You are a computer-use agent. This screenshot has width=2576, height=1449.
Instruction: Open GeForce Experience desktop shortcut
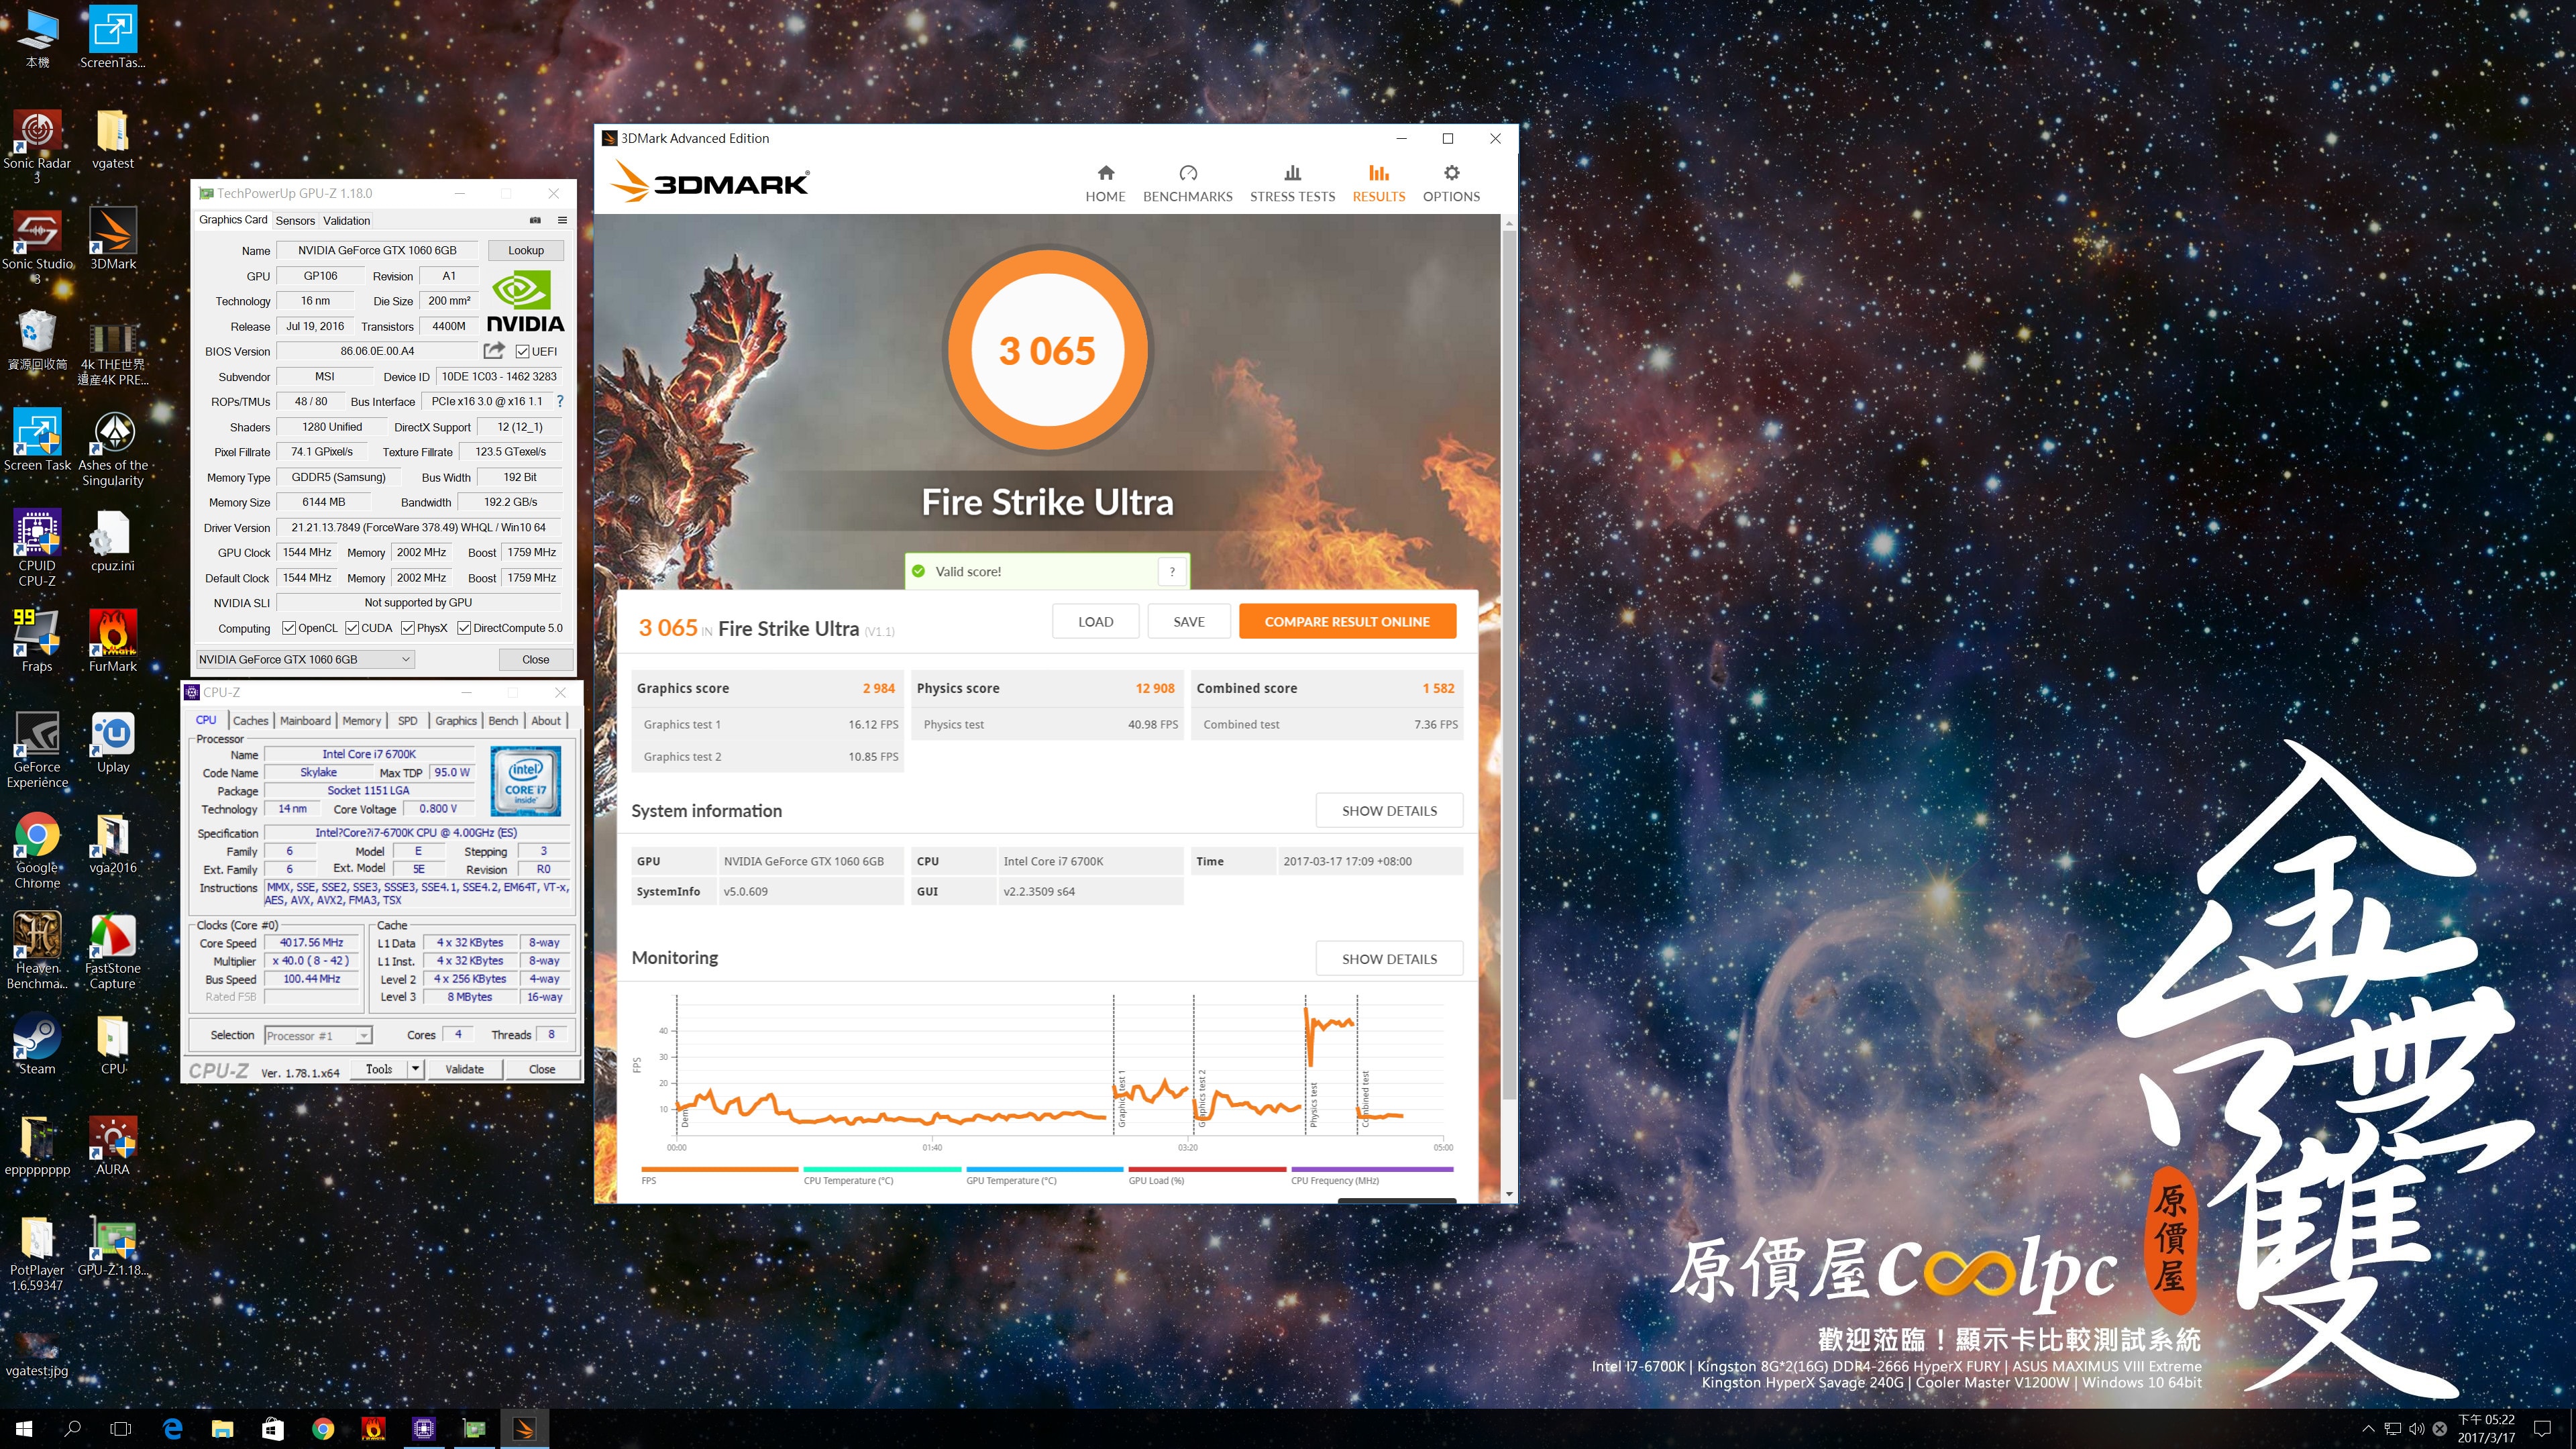(x=37, y=750)
